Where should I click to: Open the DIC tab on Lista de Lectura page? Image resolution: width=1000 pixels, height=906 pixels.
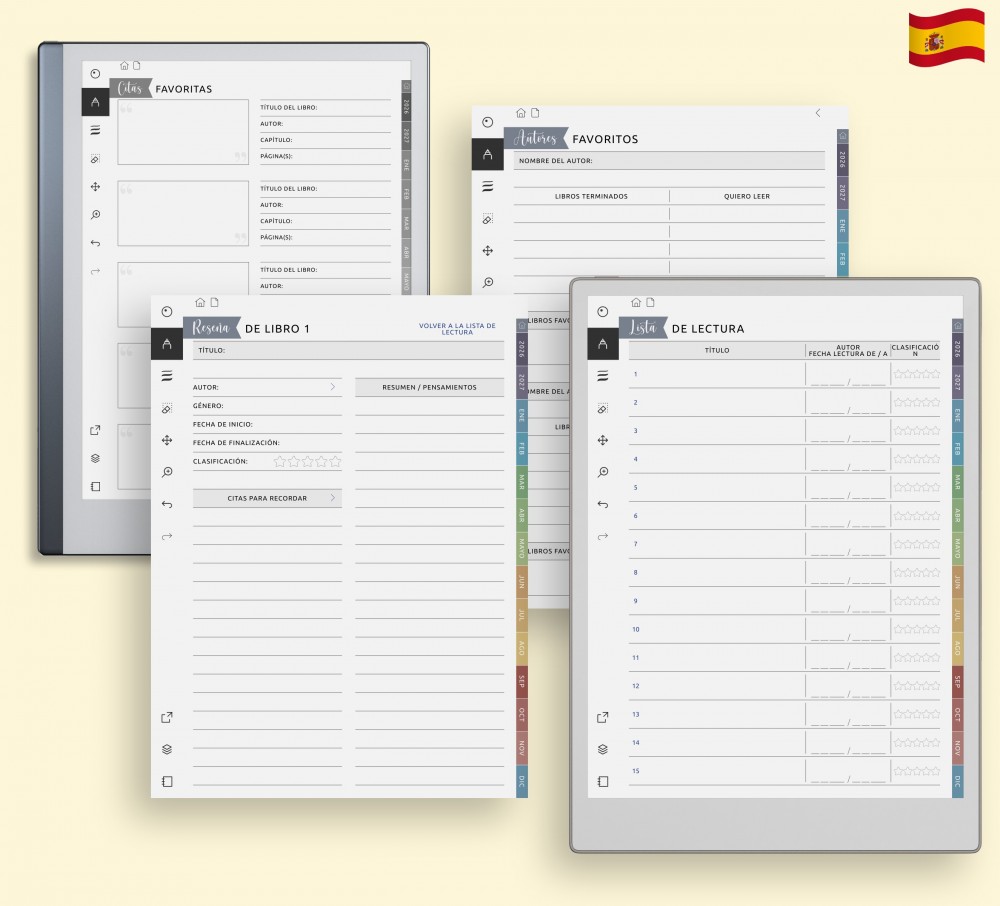click(957, 781)
